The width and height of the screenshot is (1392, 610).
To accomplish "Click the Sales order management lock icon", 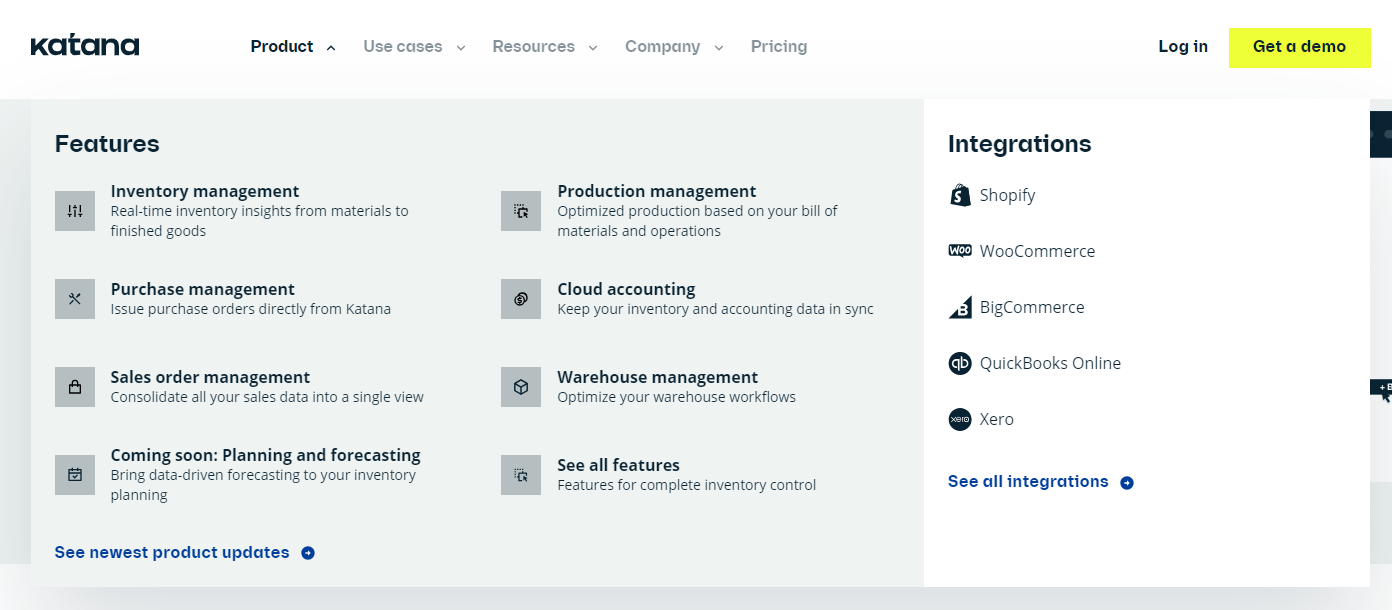I will [x=75, y=387].
